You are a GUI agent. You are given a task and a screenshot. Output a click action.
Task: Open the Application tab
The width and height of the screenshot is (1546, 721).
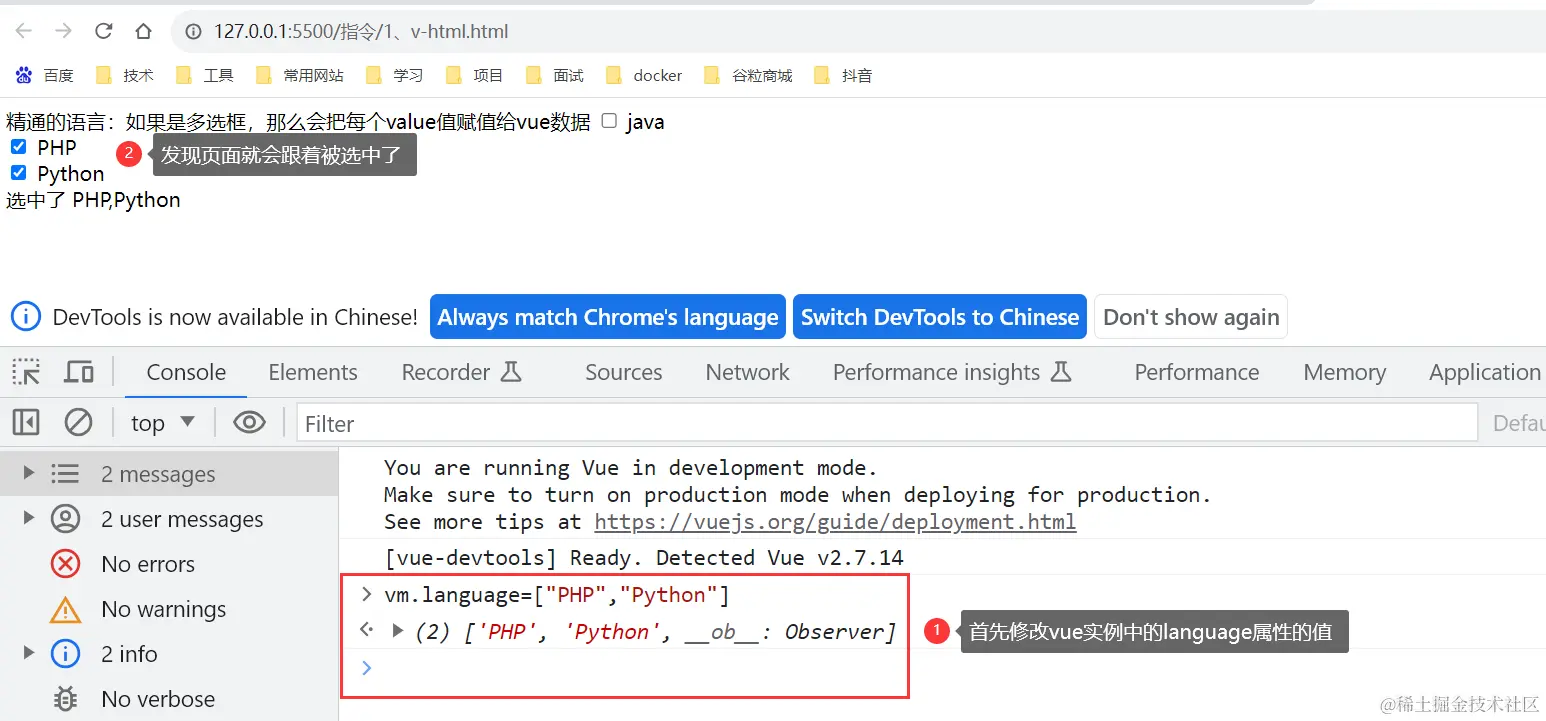pyautogui.click(x=1485, y=372)
